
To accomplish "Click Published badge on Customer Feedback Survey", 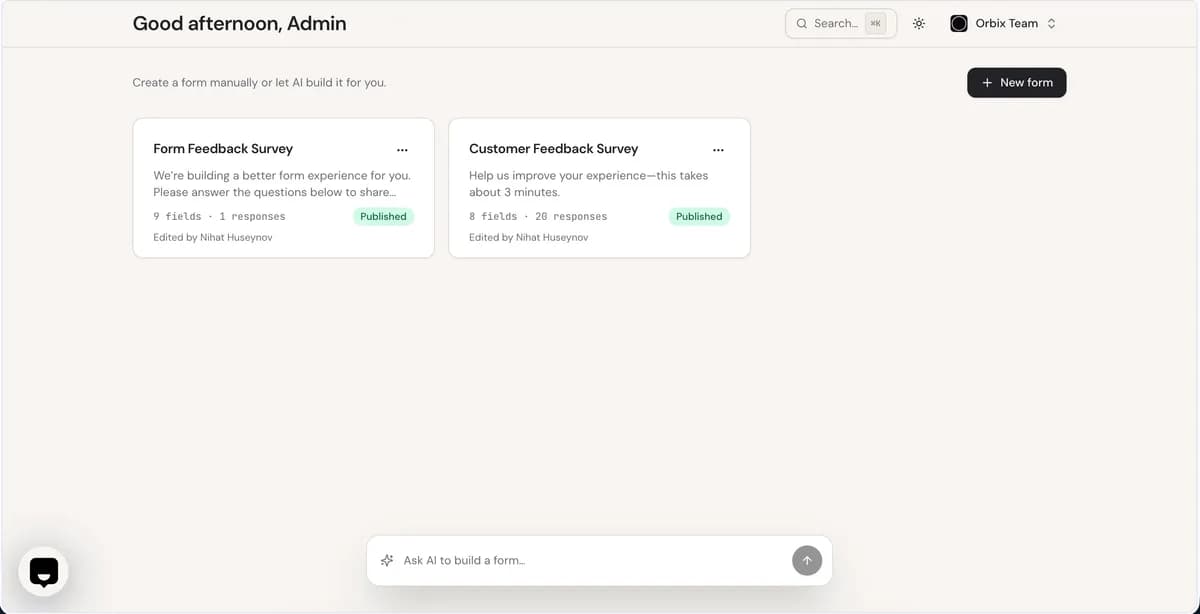I will (699, 216).
